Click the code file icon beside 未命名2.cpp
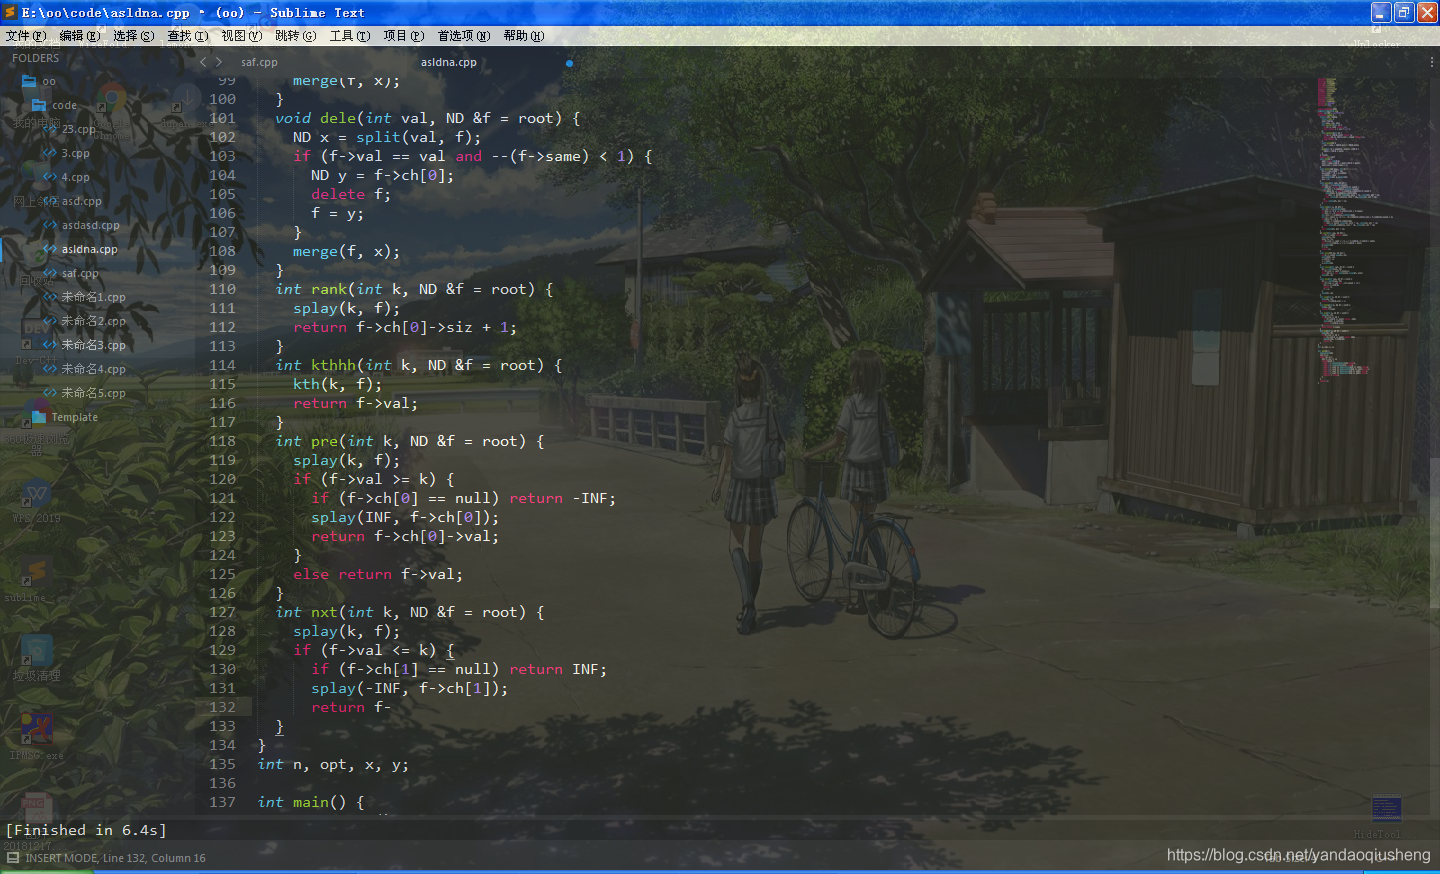 [x=49, y=321]
